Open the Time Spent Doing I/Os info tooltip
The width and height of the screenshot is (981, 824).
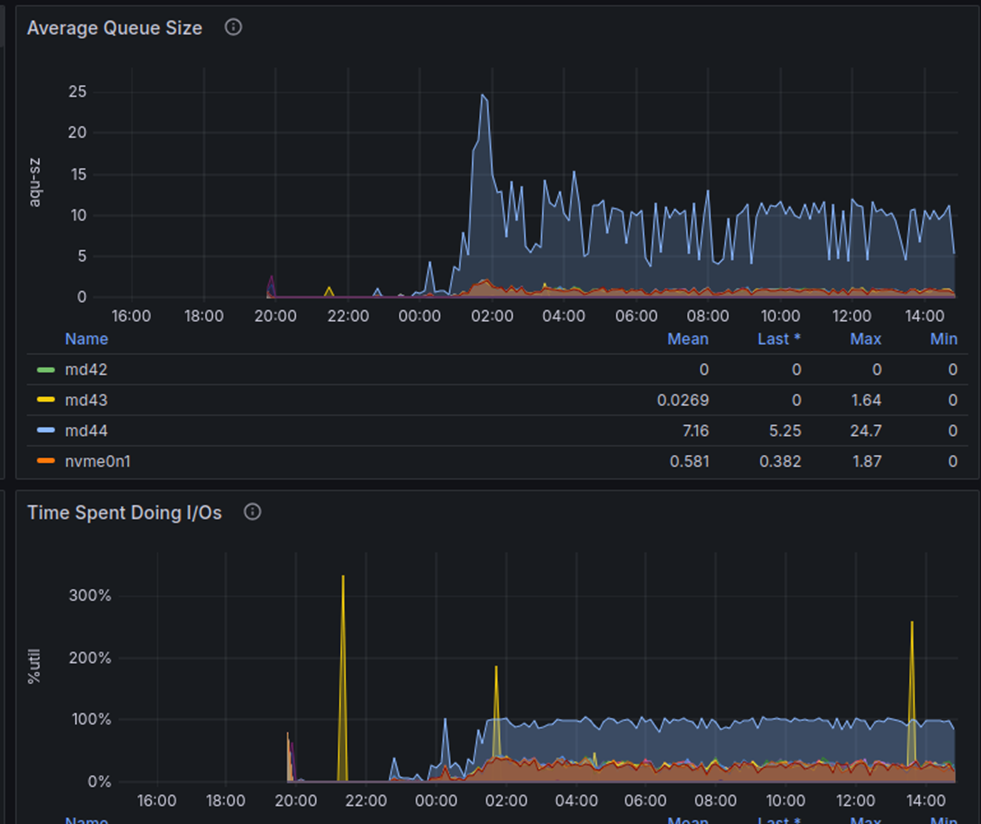[252, 512]
